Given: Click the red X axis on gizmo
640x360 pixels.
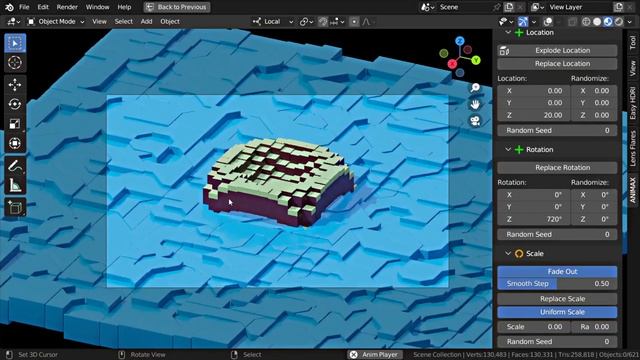Looking at the screenshot, I should coord(452,64).
